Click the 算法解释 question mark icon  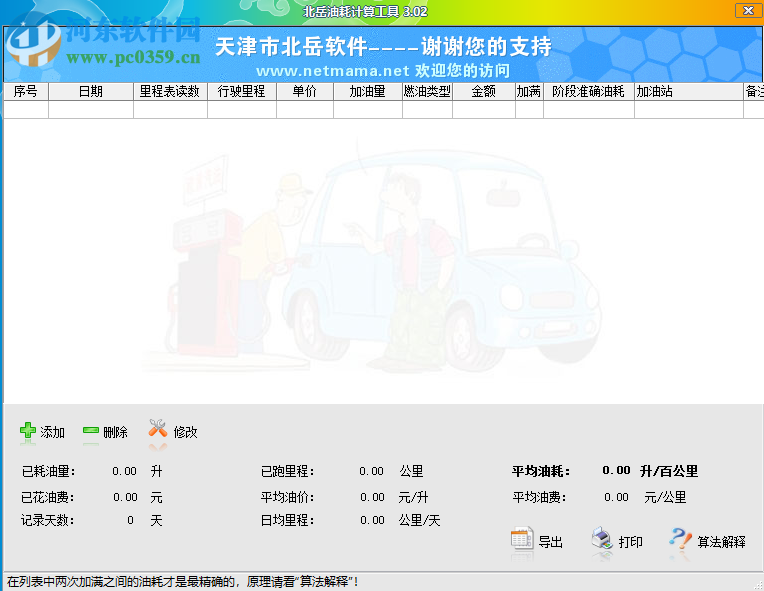point(681,539)
